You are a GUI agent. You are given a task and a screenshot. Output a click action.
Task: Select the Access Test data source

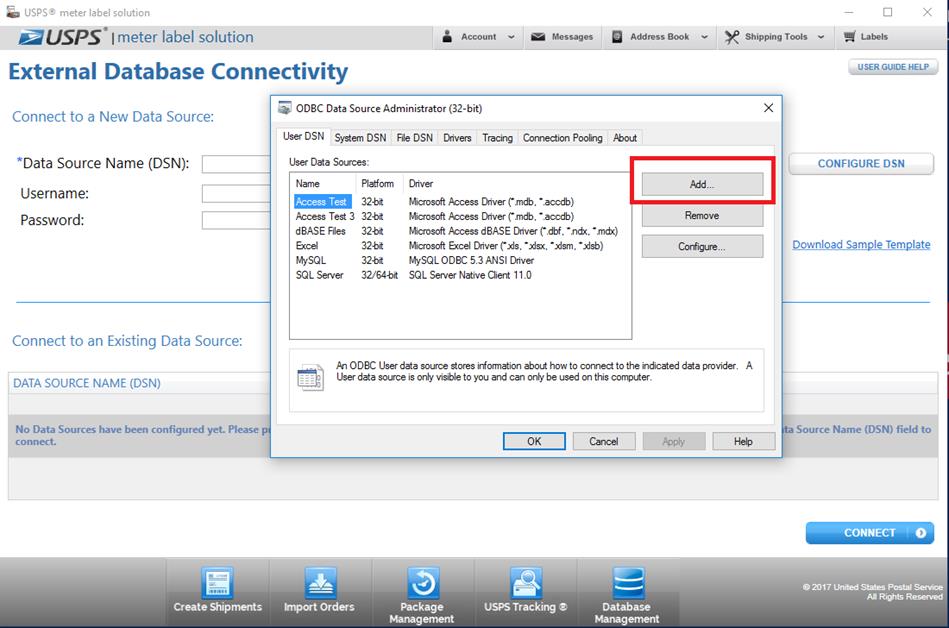point(321,201)
